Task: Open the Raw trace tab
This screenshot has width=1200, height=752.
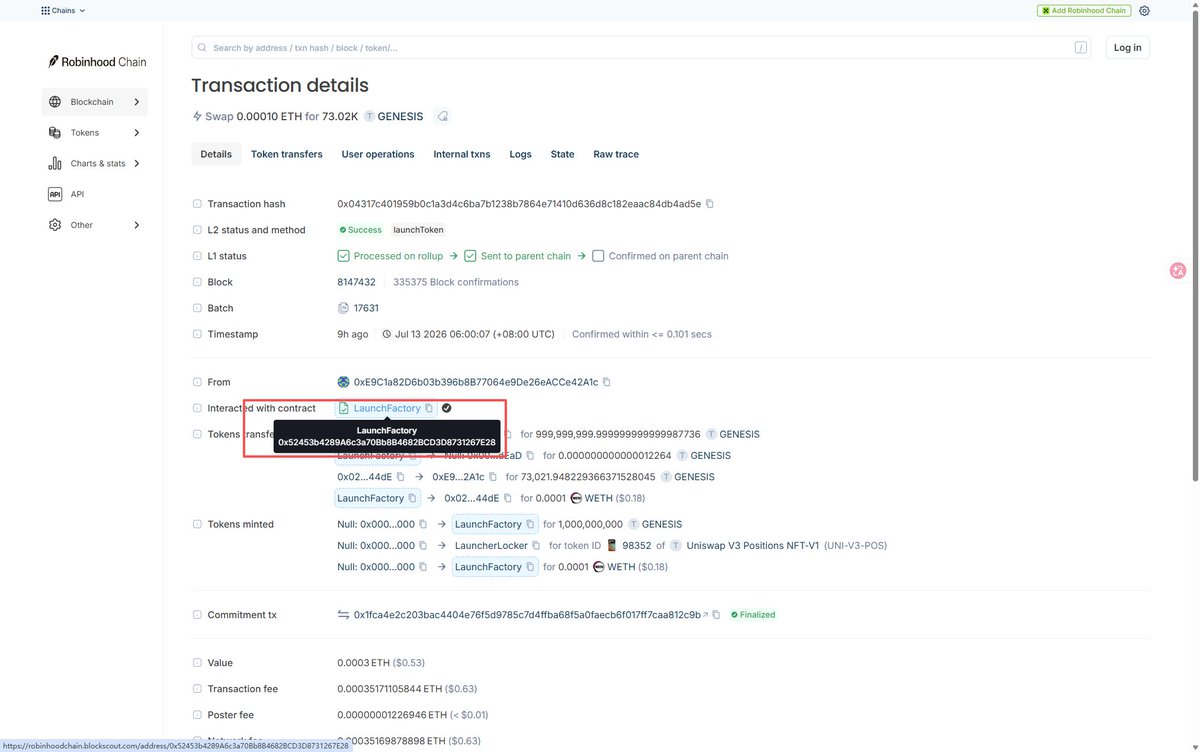Action: point(616,154)
